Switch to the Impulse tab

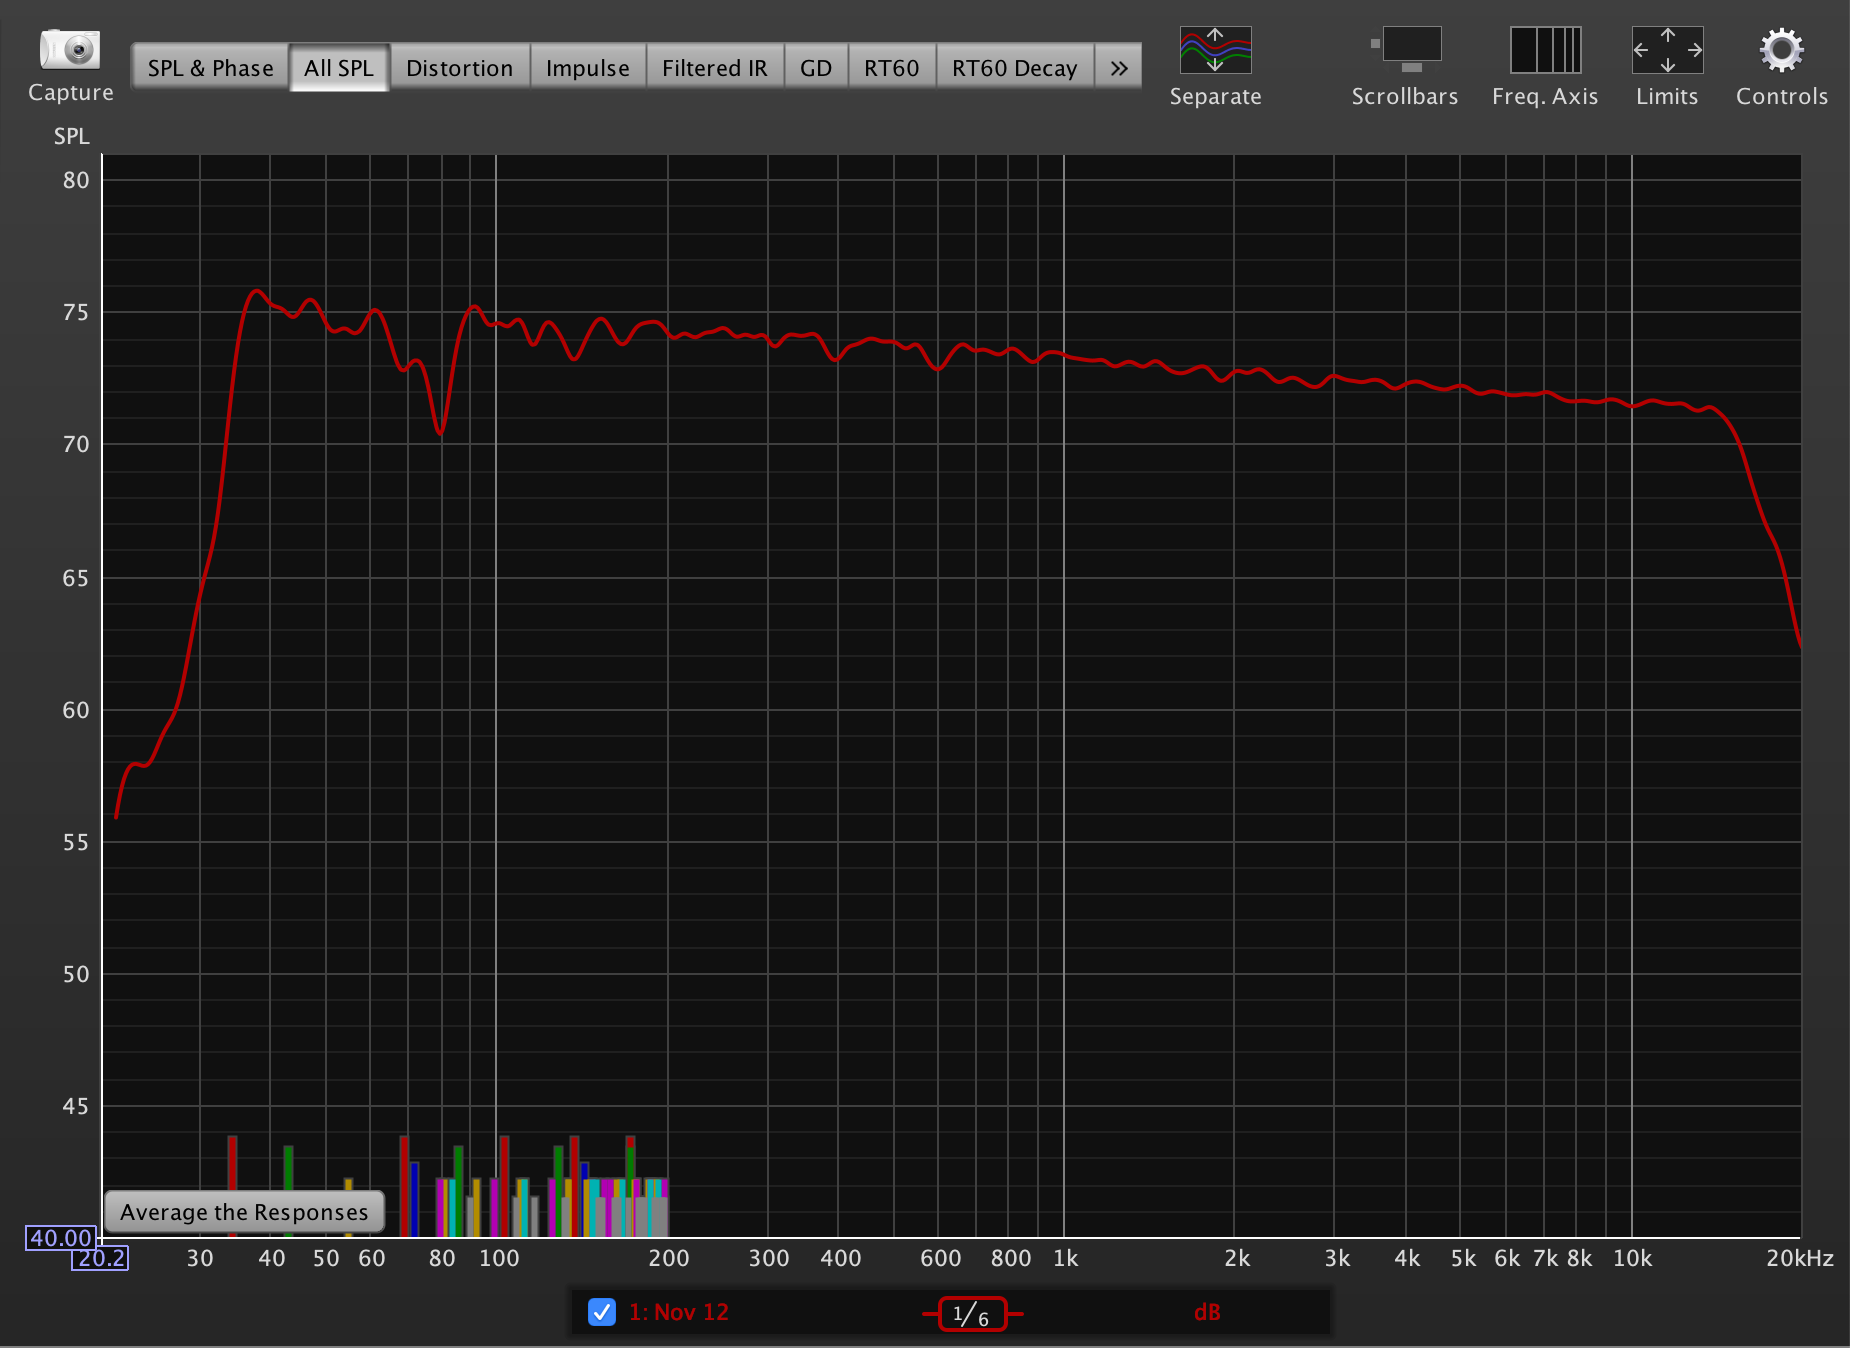point(588,67)
